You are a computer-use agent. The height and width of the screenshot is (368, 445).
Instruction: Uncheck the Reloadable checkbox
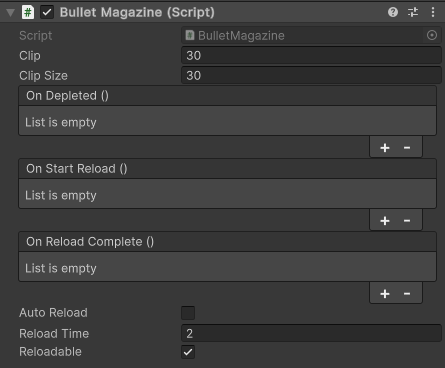pyautogui.click(x=188, y=352)
